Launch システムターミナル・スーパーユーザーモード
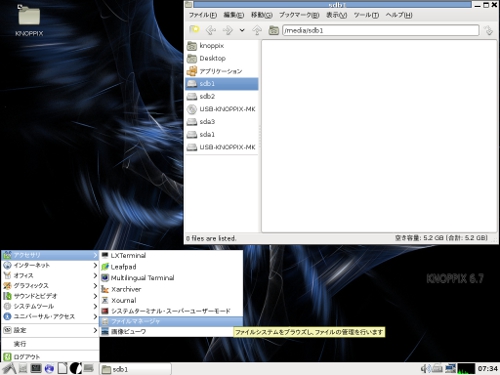This screenshot has width=500, height=375. coord(171,311)
